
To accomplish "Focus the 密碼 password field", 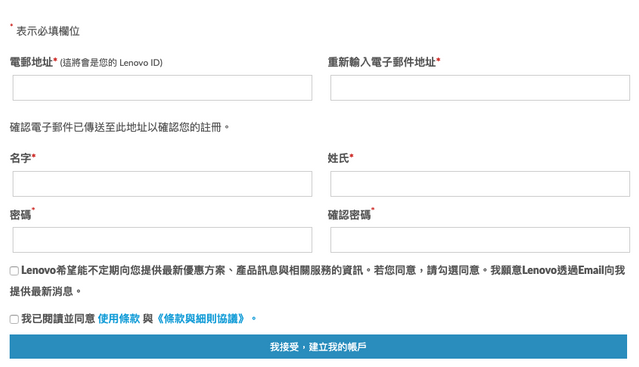I will (162, 240).
